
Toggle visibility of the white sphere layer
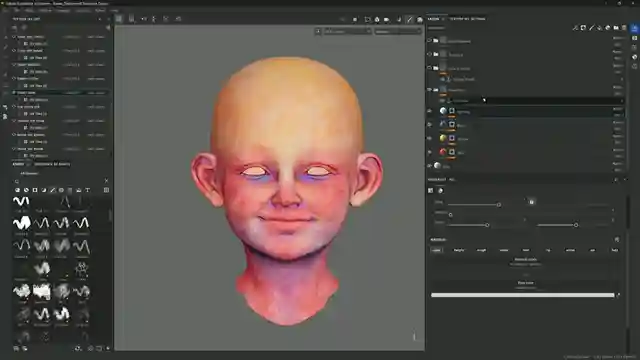coord(429,111)
